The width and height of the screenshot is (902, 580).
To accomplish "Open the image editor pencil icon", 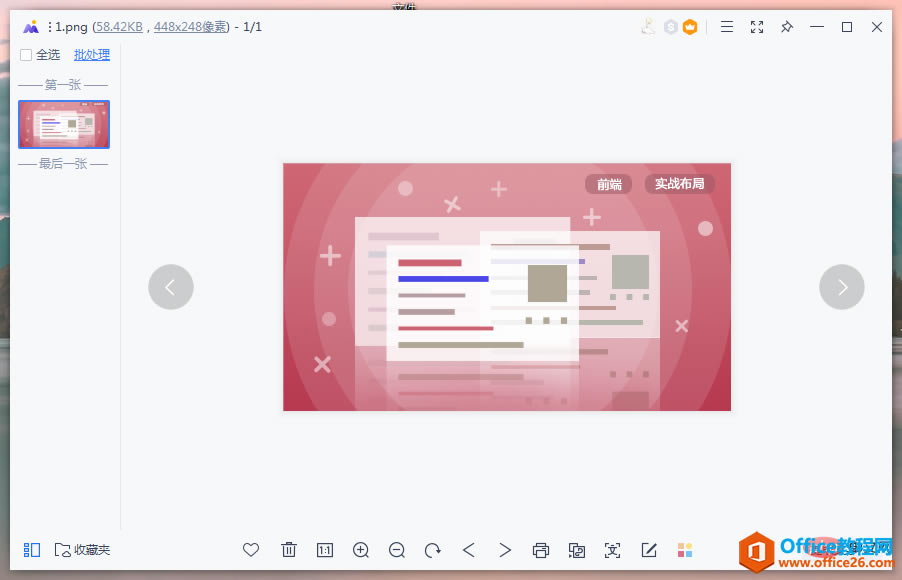I will click(649, 550).
